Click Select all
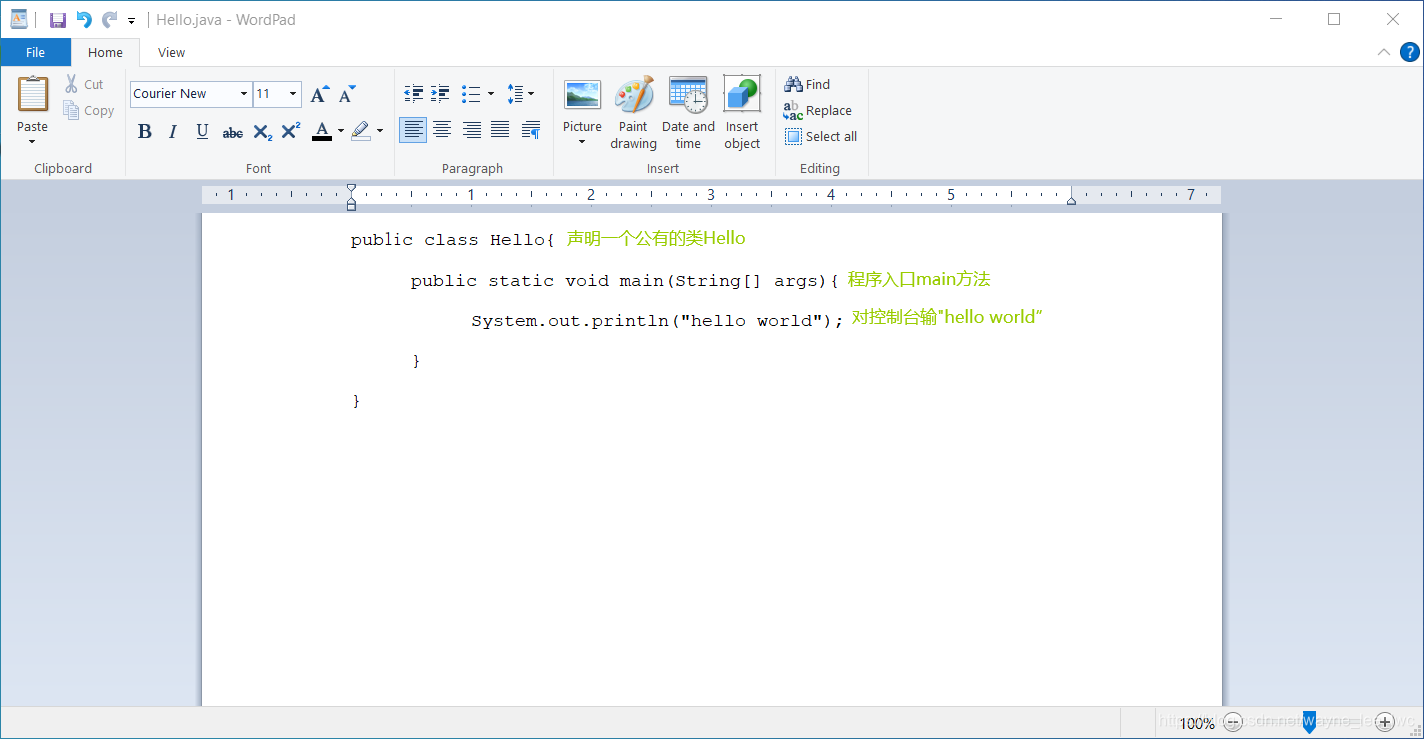Viewport: 1424px width, 739px height. coord(821,137)
